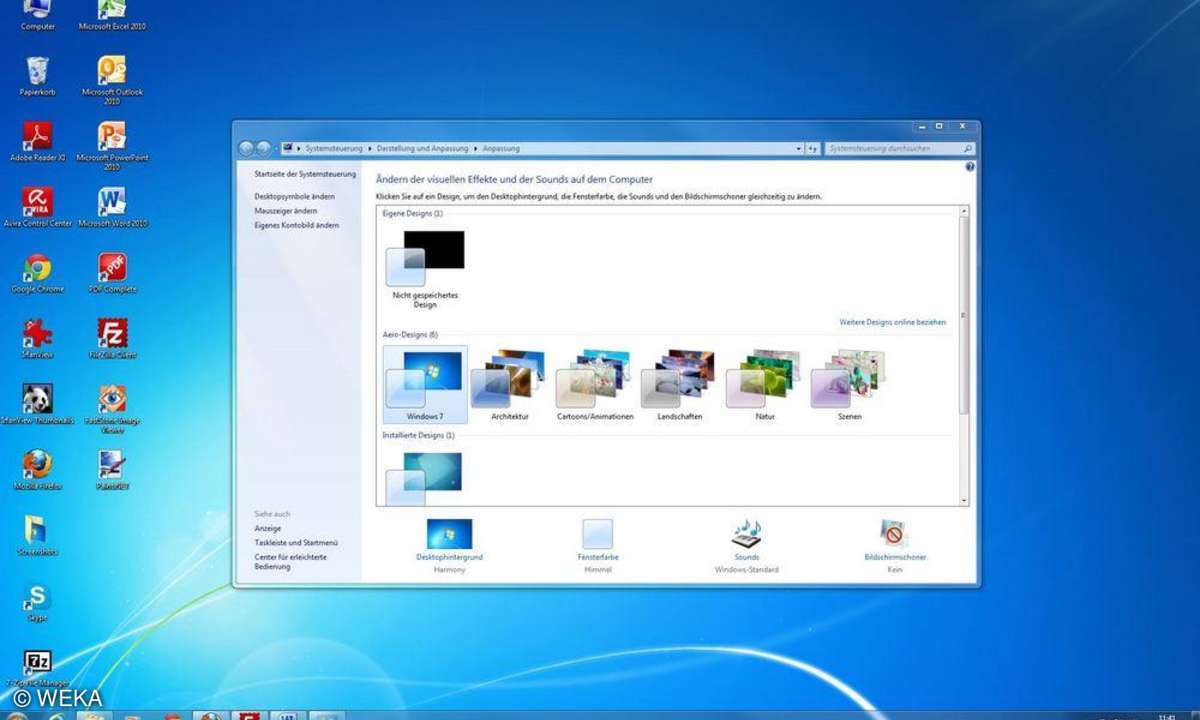This screenshot has height=720, width=1200.
Task: Open Startseite der Systemsteuerung link
Action: click(x=305, y=174)
